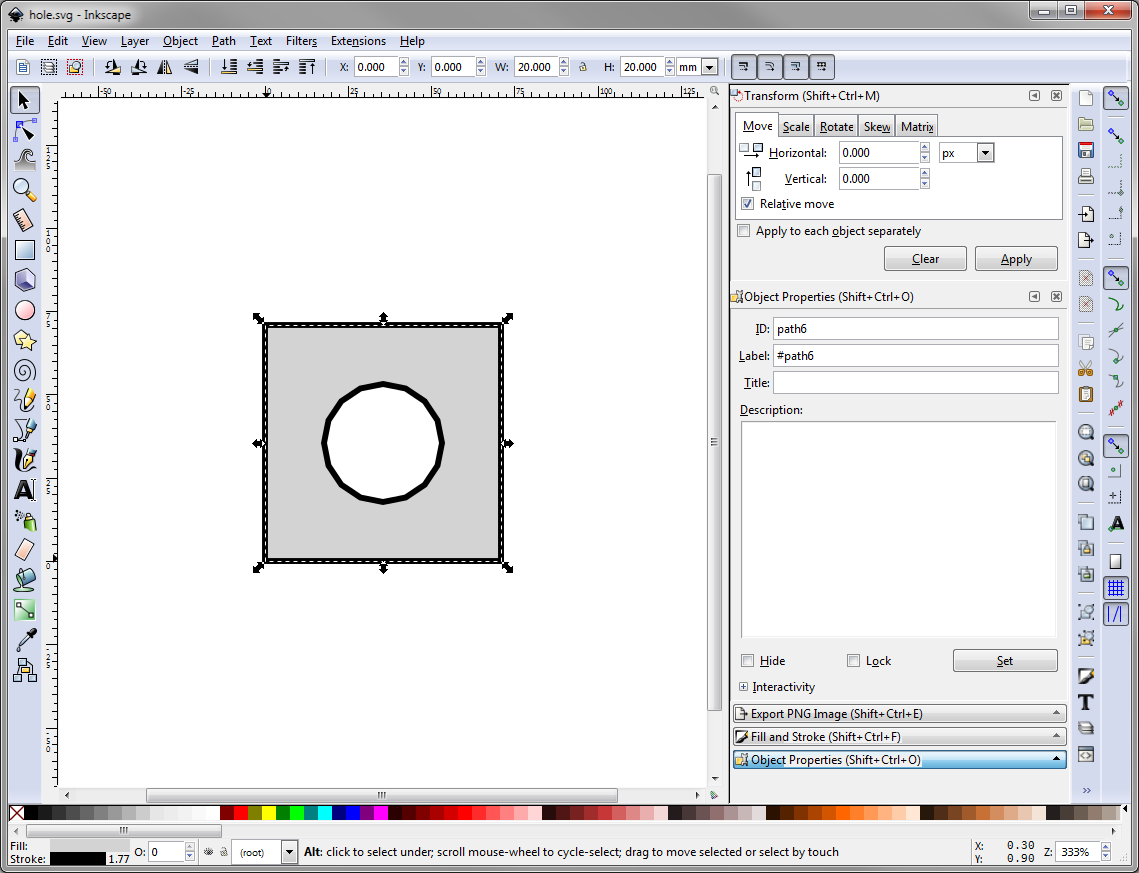Select the Text tool in toolbox

pos(25,490)
